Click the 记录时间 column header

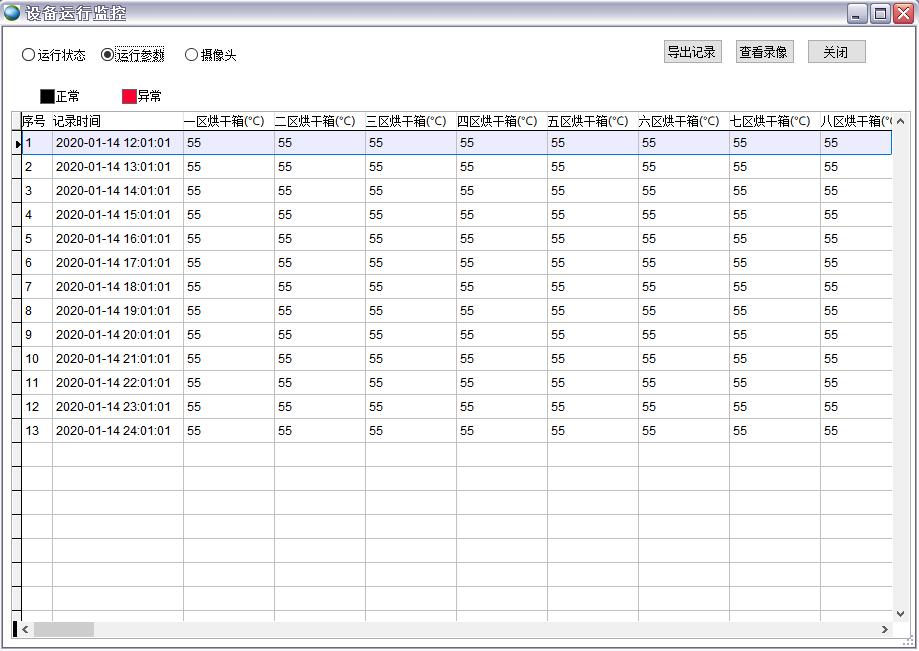coord(117,121)
